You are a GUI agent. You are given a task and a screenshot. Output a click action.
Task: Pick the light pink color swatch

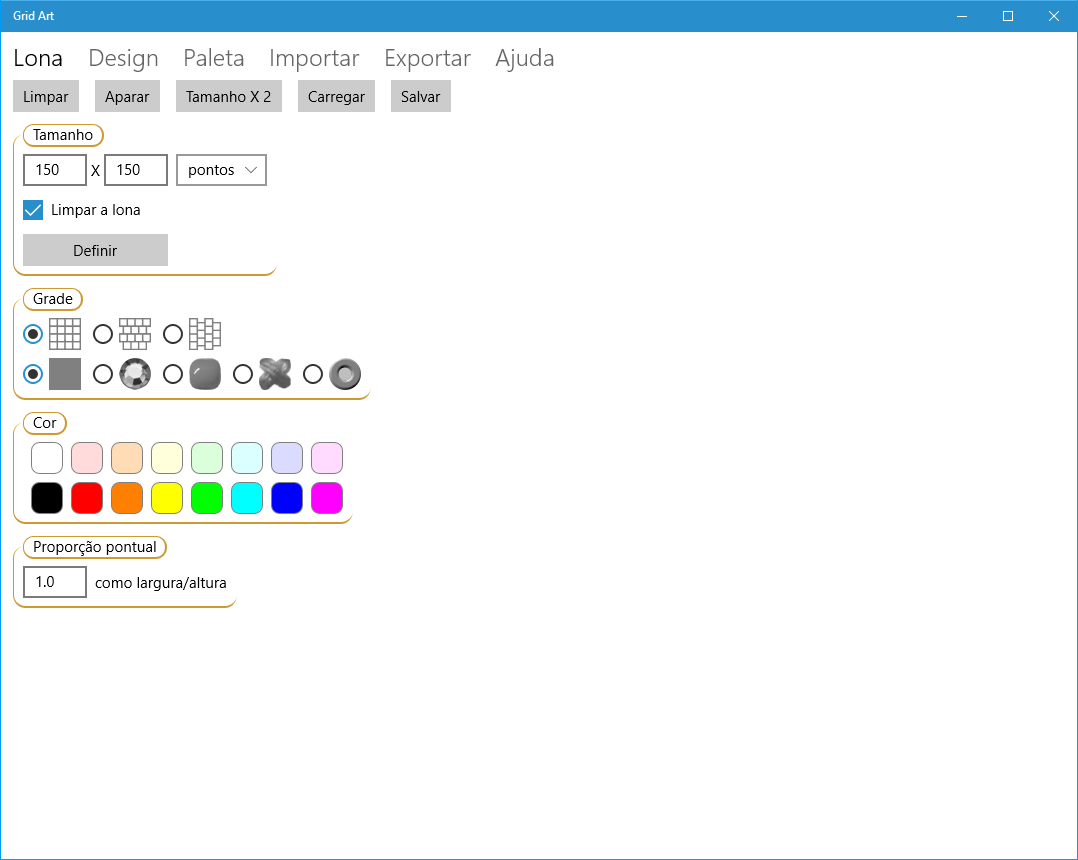[87, 458]
